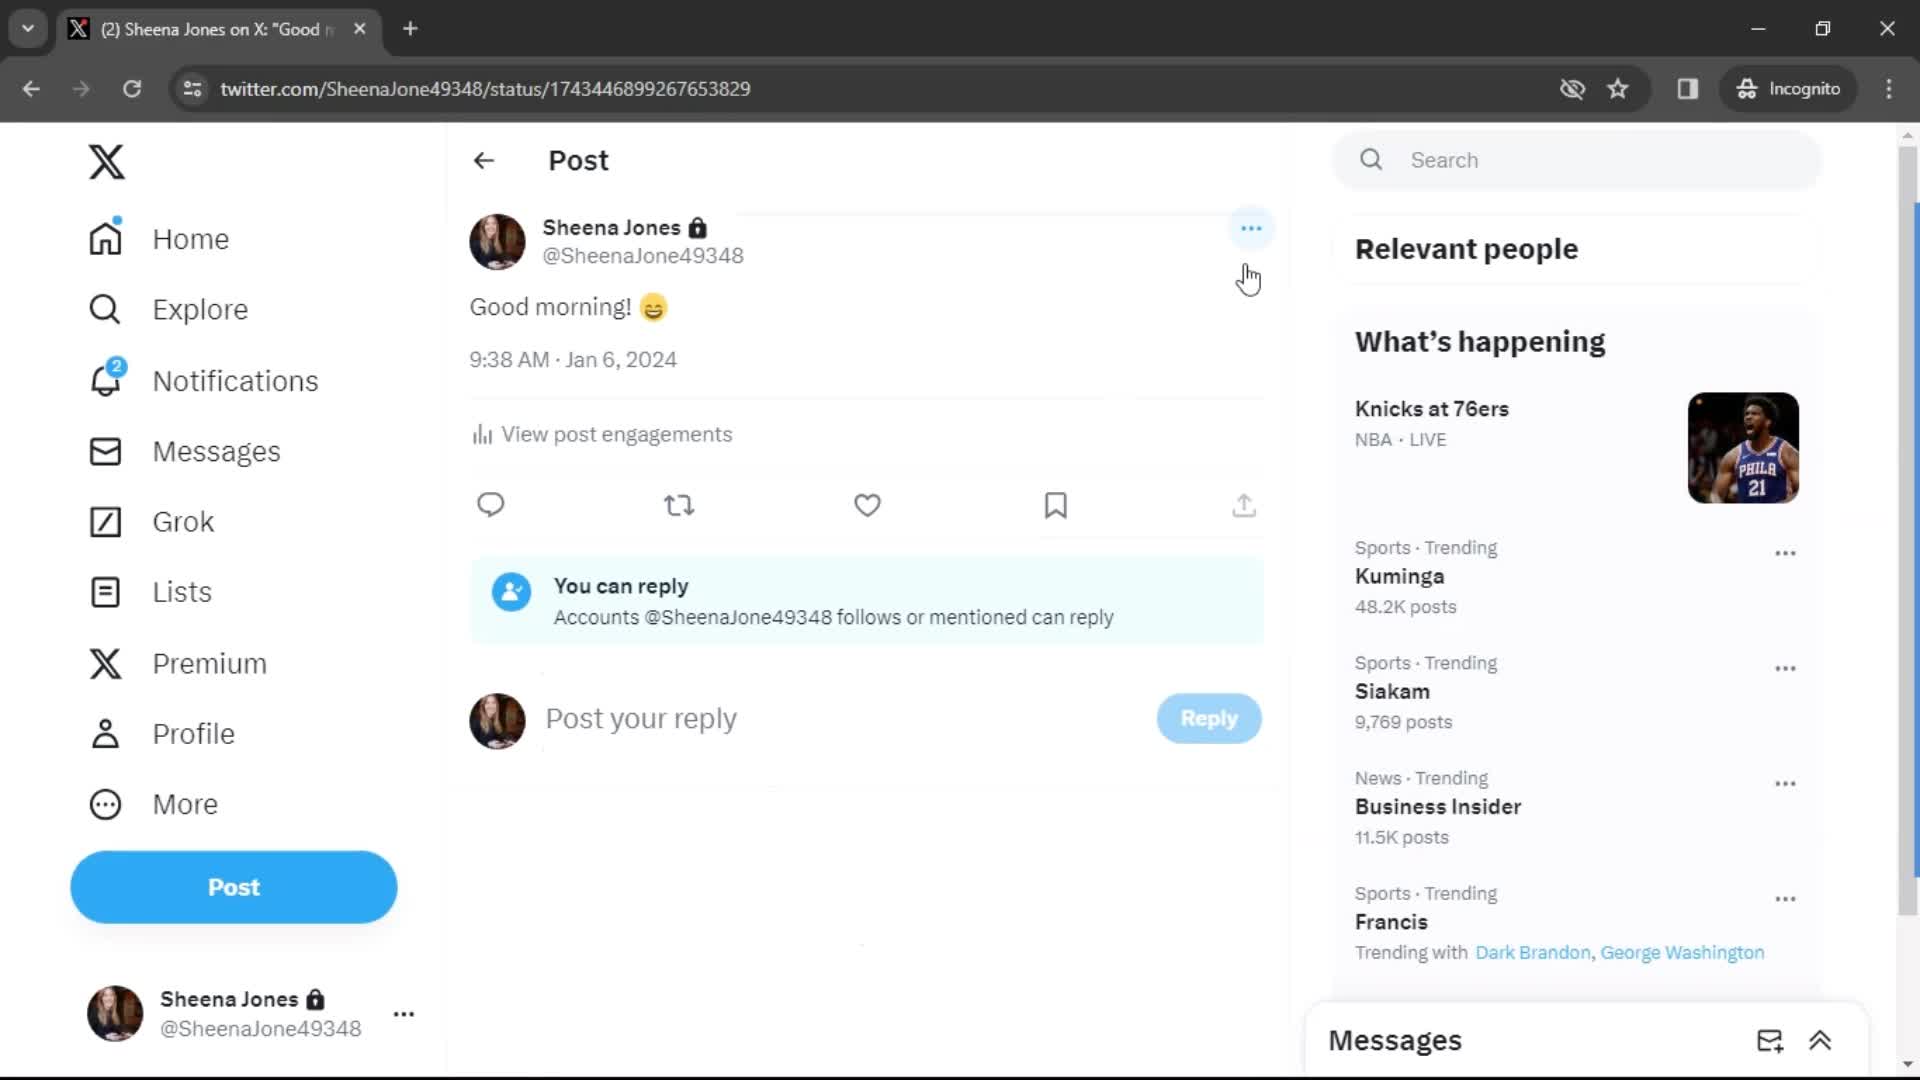Viewport: 1920px width, 1080px height.
Task: Open Sheena Jones post avatar
Action: tap(497, 241)
